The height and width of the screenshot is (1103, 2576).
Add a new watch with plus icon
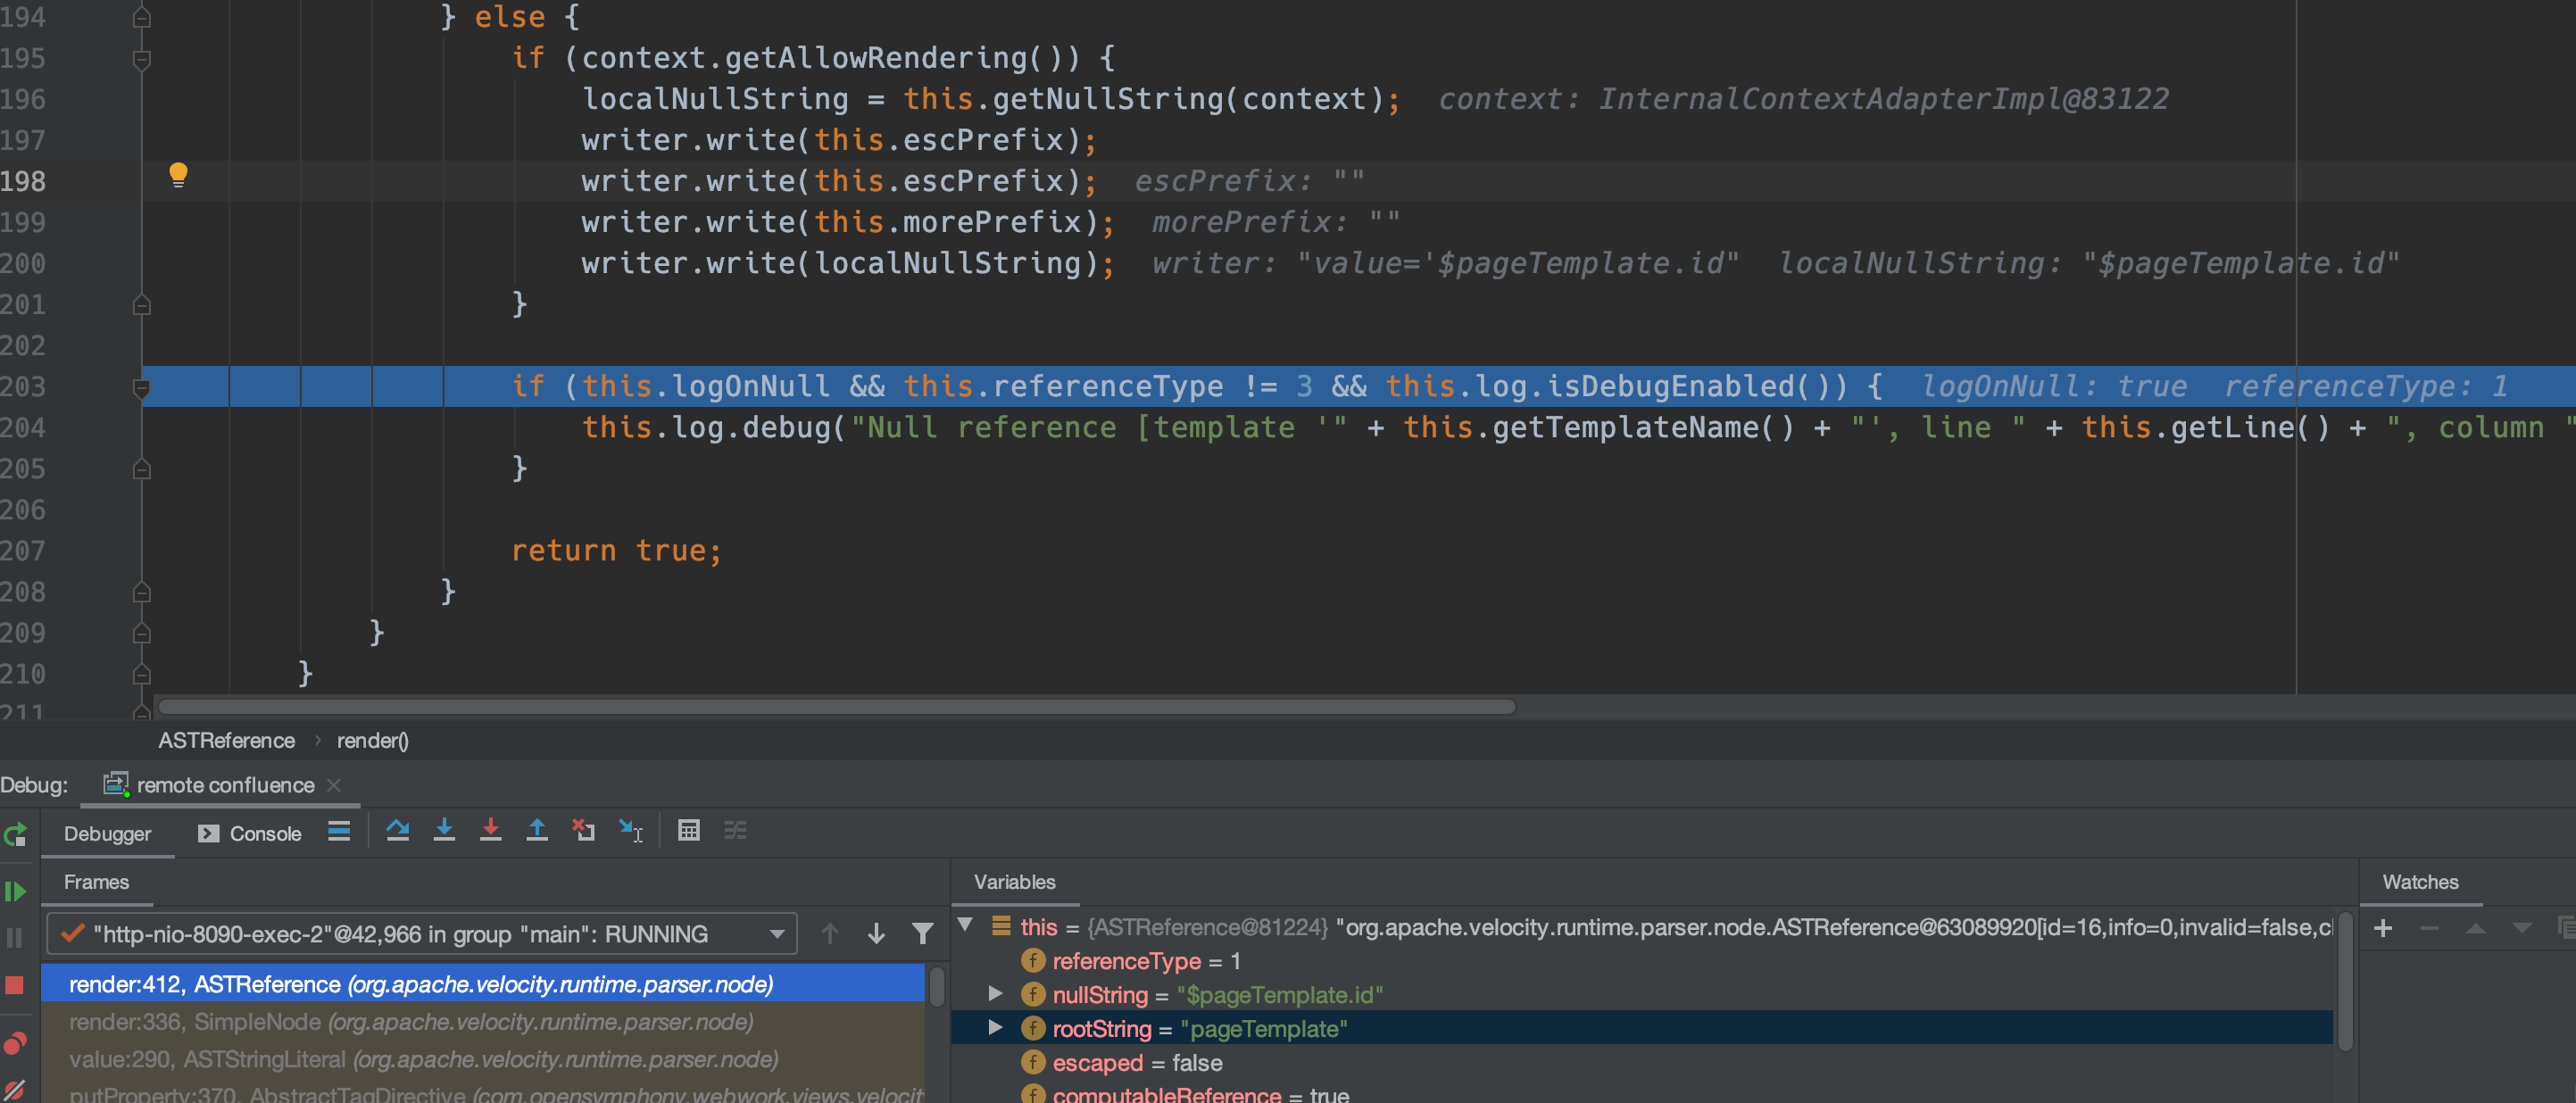pos(2383,928)
